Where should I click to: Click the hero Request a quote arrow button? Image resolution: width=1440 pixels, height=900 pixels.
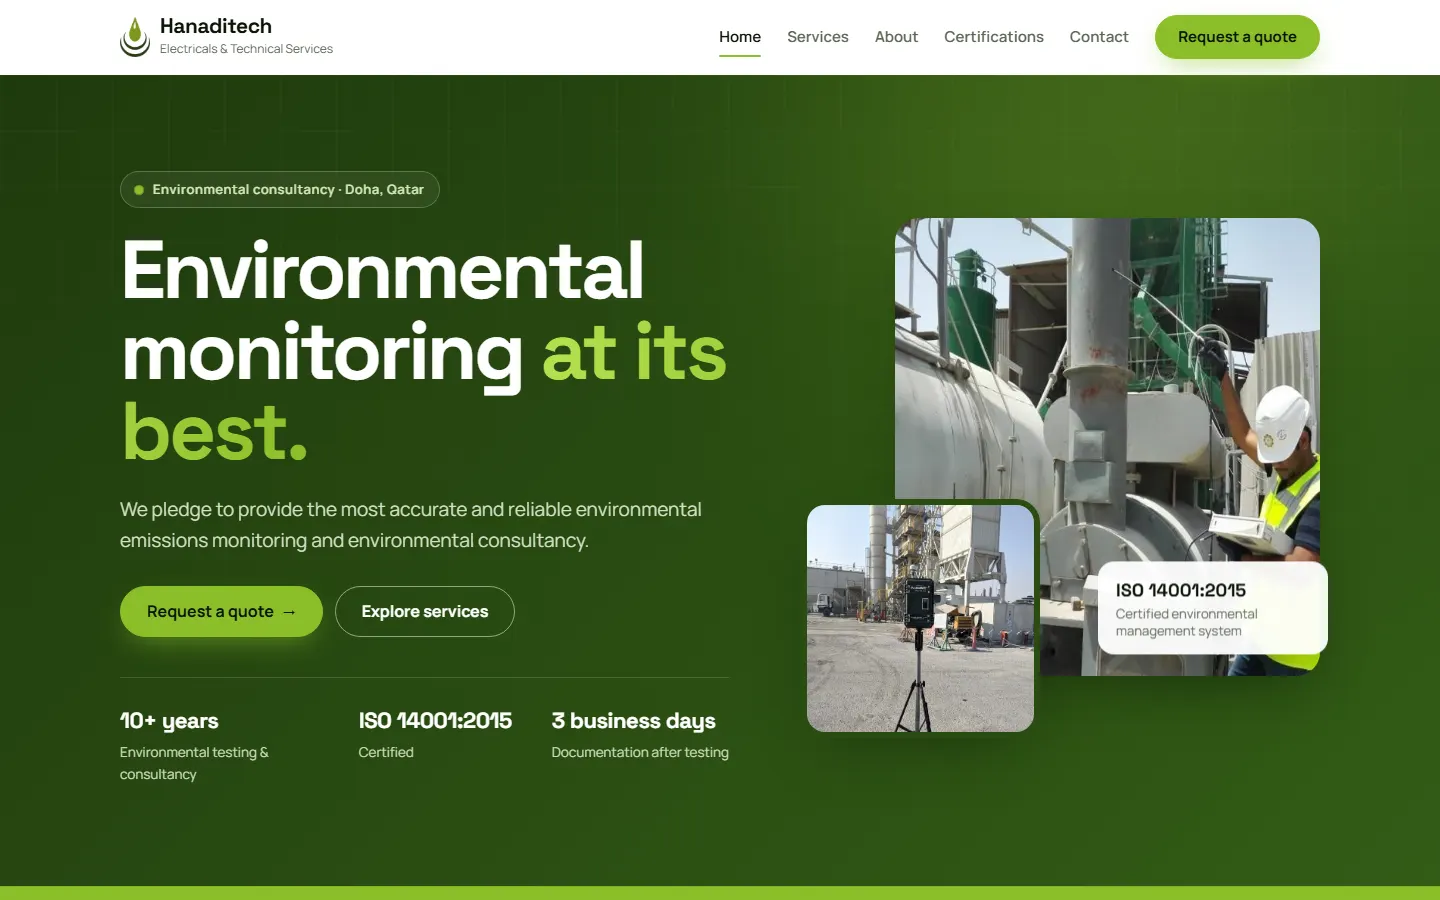tap(221, 611)
